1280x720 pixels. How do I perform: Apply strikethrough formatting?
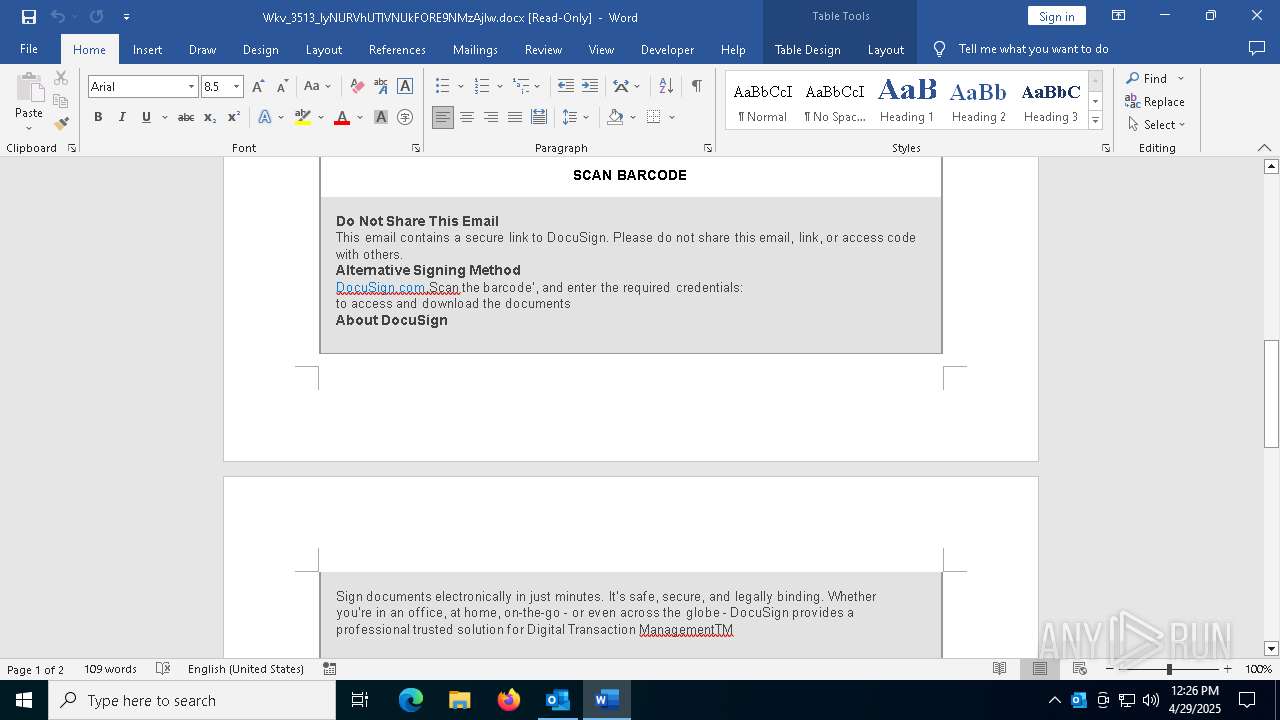tap(186, 117)
